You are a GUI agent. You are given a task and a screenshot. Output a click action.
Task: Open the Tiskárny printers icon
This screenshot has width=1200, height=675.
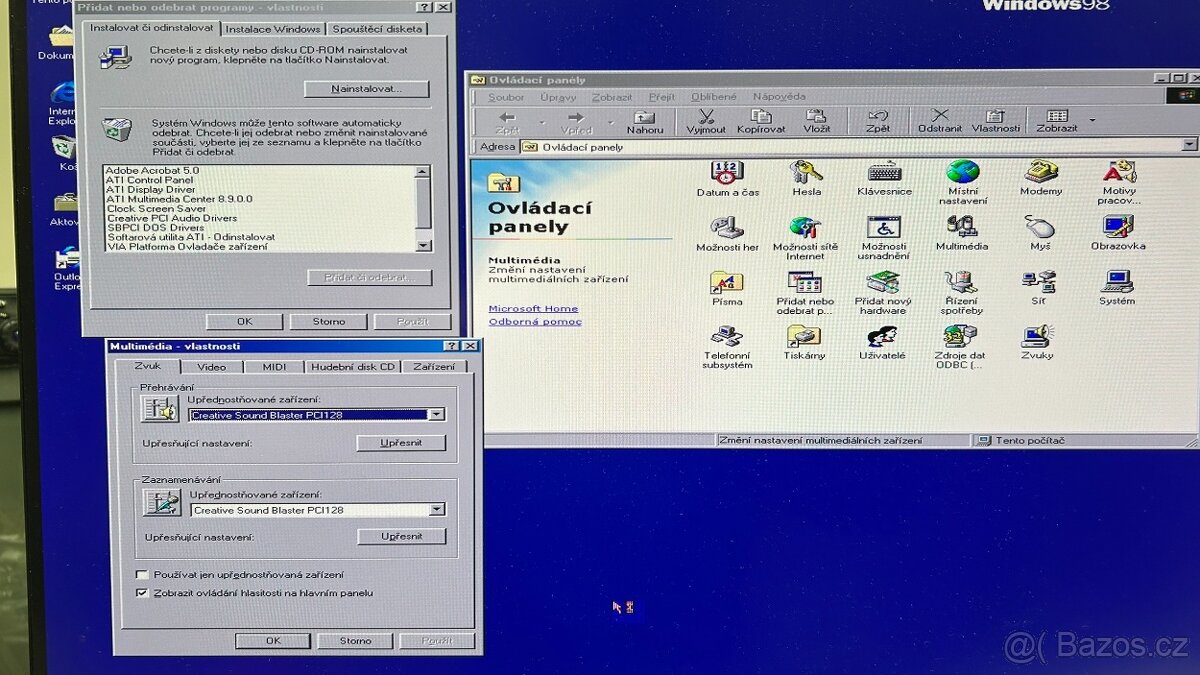point(803,336)
